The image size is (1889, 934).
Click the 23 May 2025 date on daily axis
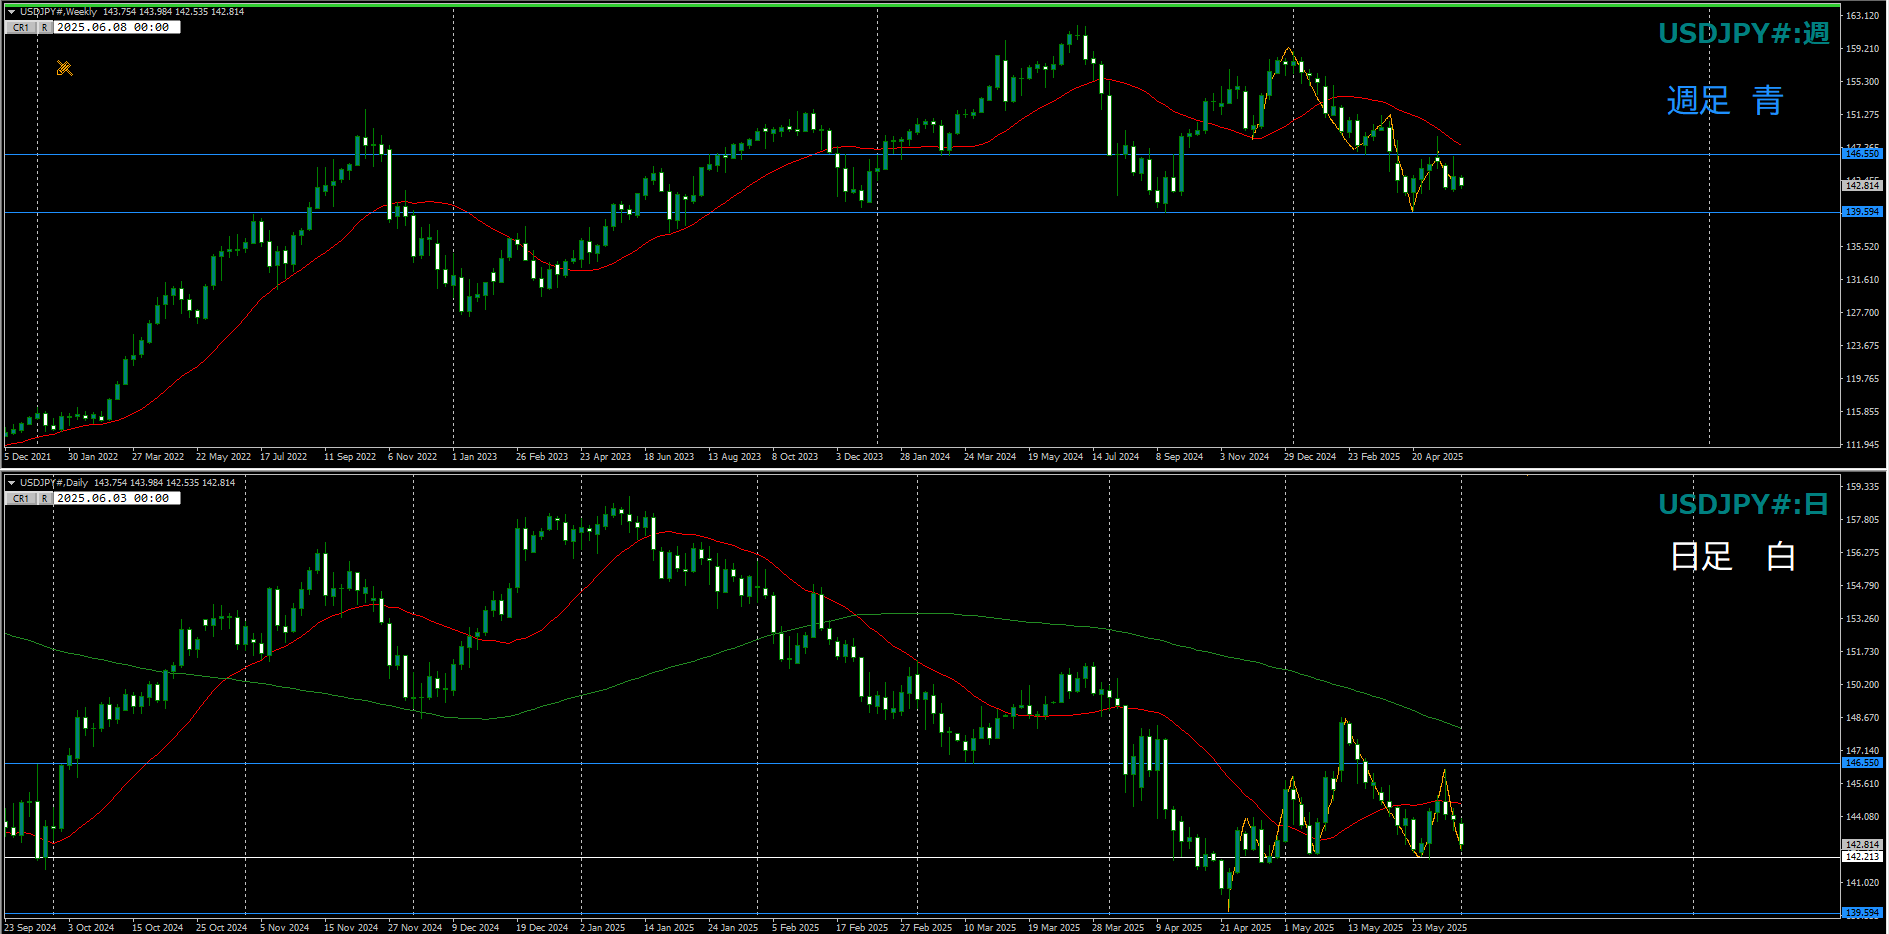point(1439,928)
